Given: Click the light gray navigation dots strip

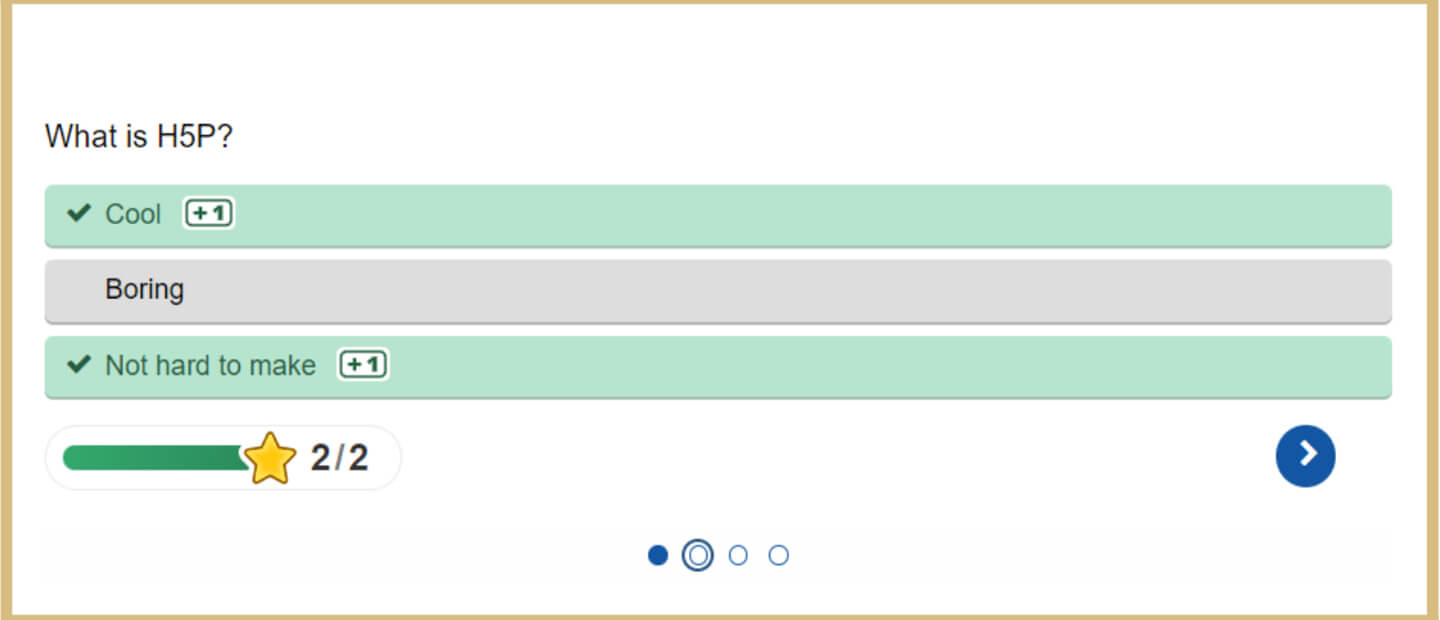Looking at the screenshot, I should 1000,556.
